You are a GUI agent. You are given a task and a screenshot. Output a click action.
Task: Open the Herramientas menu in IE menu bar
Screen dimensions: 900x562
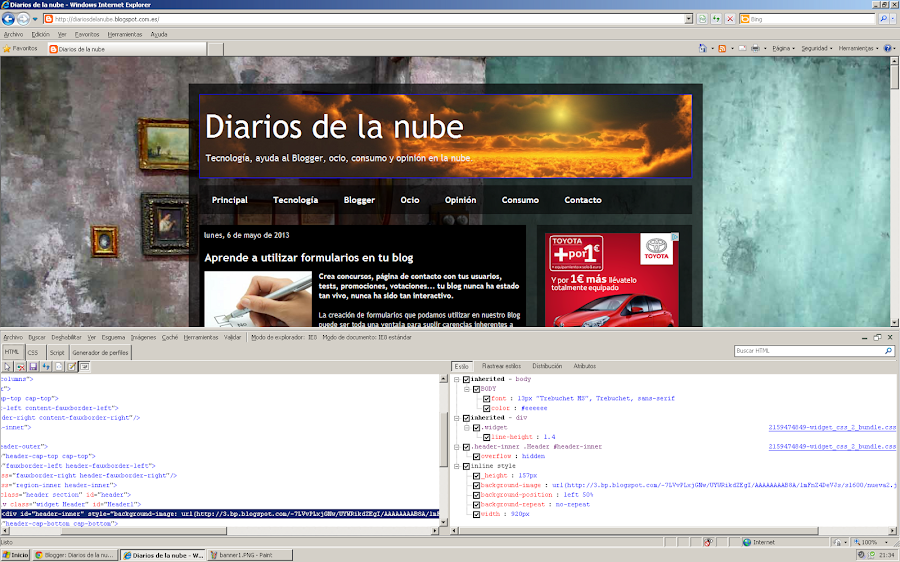click(x=125, y=34)
